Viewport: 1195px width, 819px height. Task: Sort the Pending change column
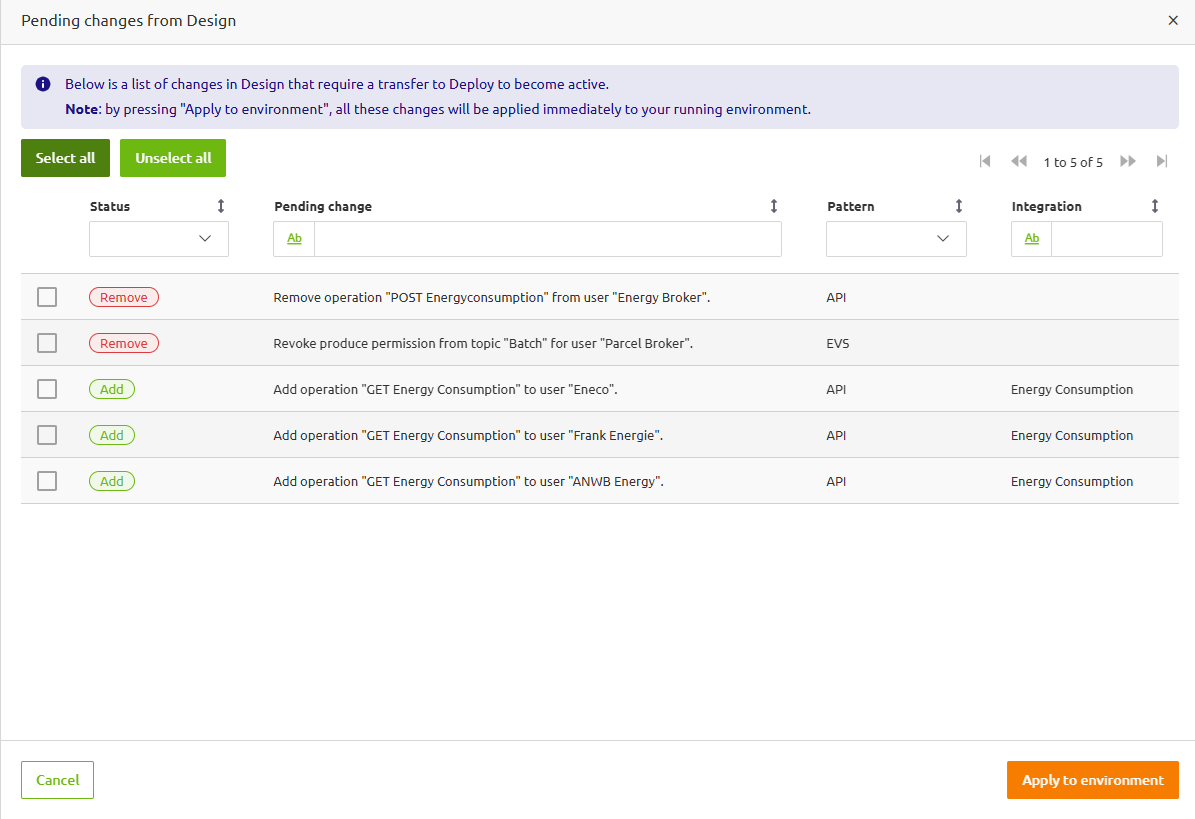tap(773, 206)
